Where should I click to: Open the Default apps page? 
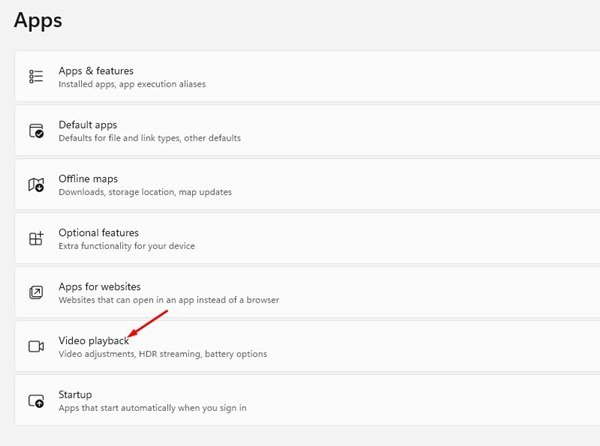click(x=307, y=130)
